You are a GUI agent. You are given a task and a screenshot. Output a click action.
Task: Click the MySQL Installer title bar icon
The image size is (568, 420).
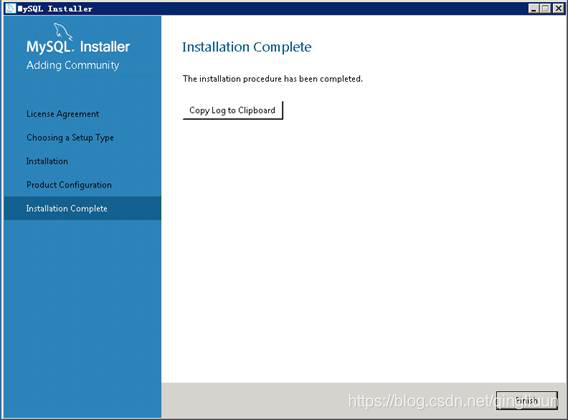[x=11, y=8]
